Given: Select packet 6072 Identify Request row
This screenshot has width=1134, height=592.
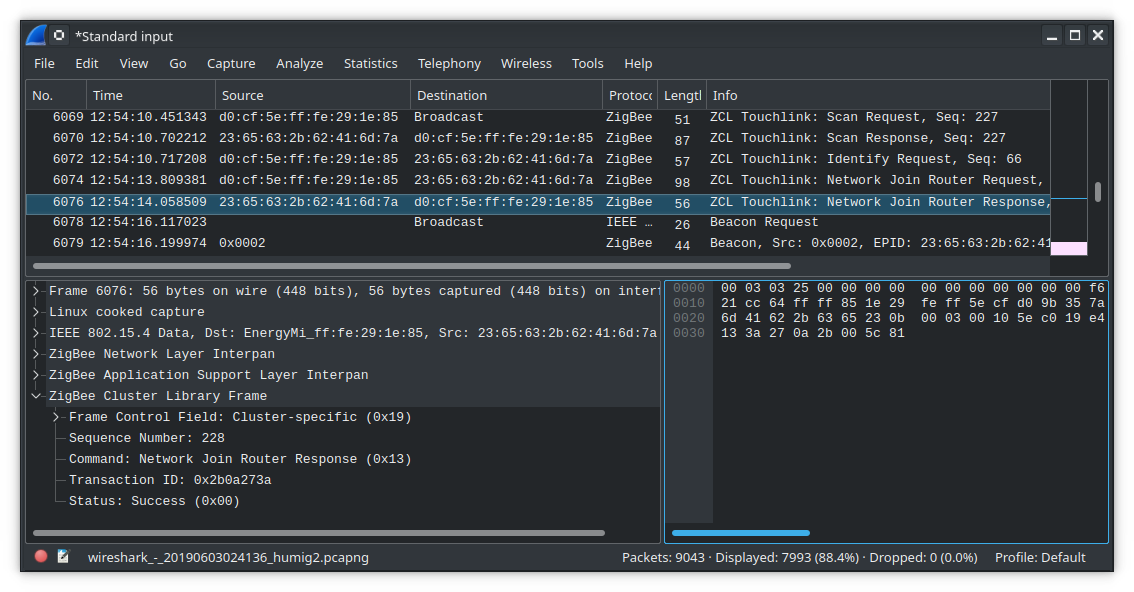Looking at the screenshot, I should pos(538,159).
